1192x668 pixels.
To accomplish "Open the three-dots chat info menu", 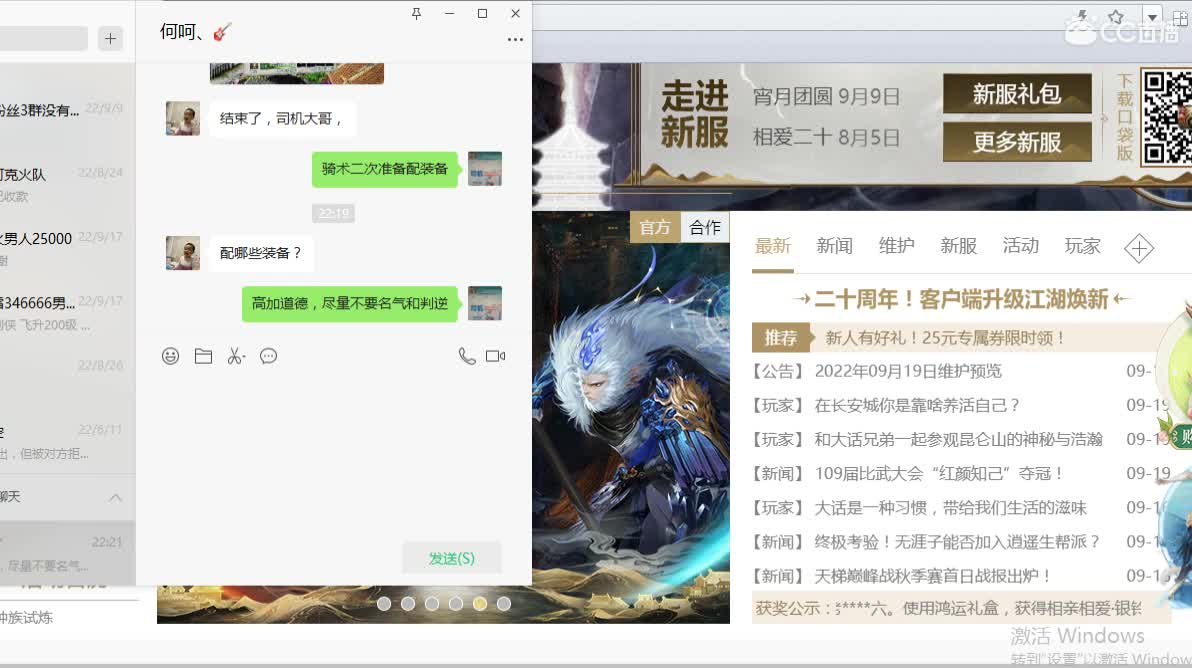I will [x=515, y=40].
